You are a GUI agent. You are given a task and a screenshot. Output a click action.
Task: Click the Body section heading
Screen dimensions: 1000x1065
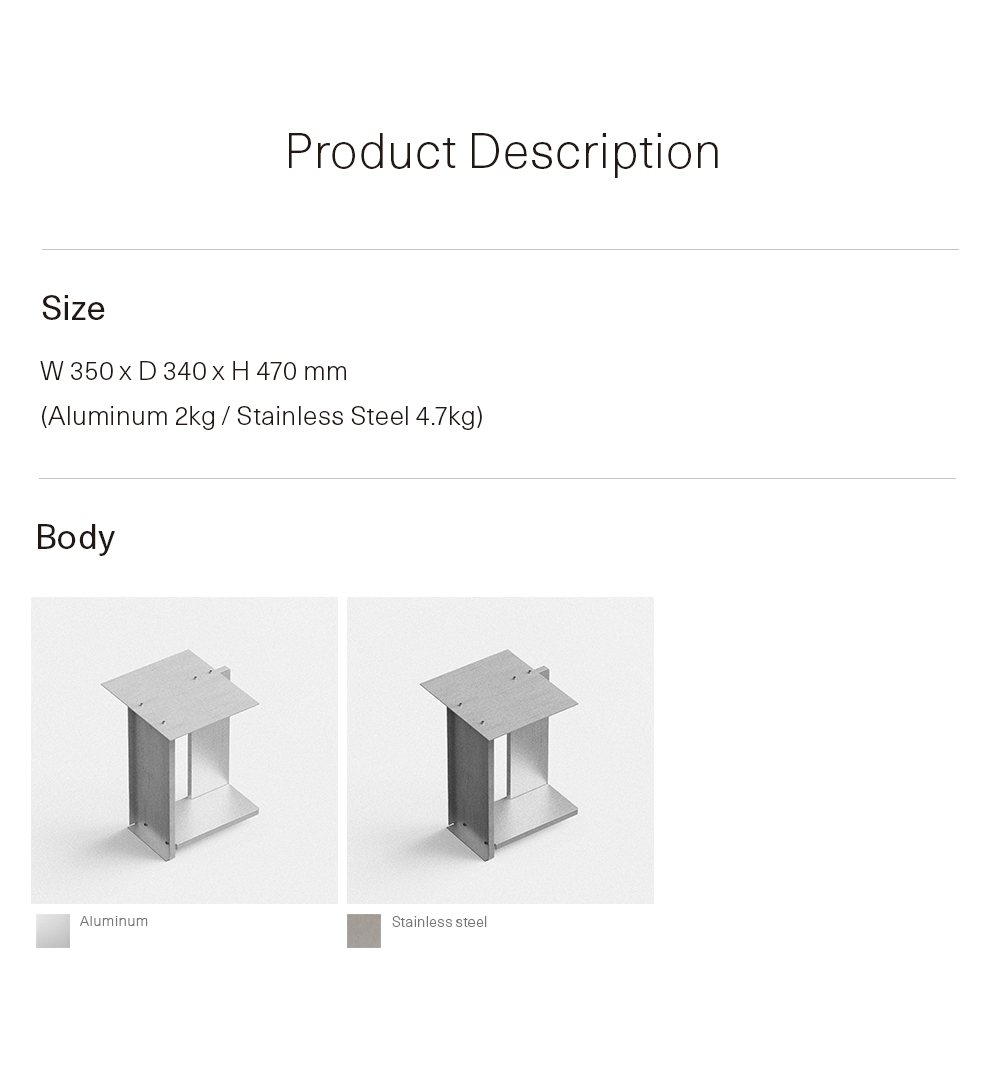(x=75, y=537)
